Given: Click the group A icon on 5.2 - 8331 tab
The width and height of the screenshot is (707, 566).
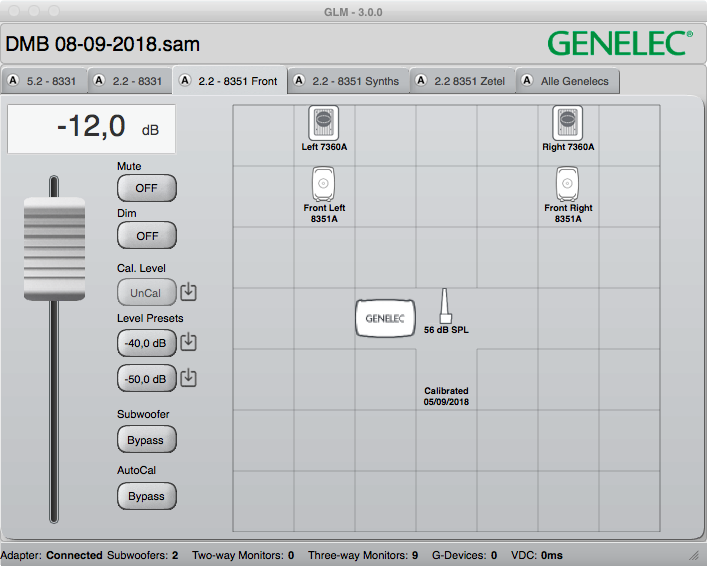Looking at the screenshot, I should click(13, 80).
